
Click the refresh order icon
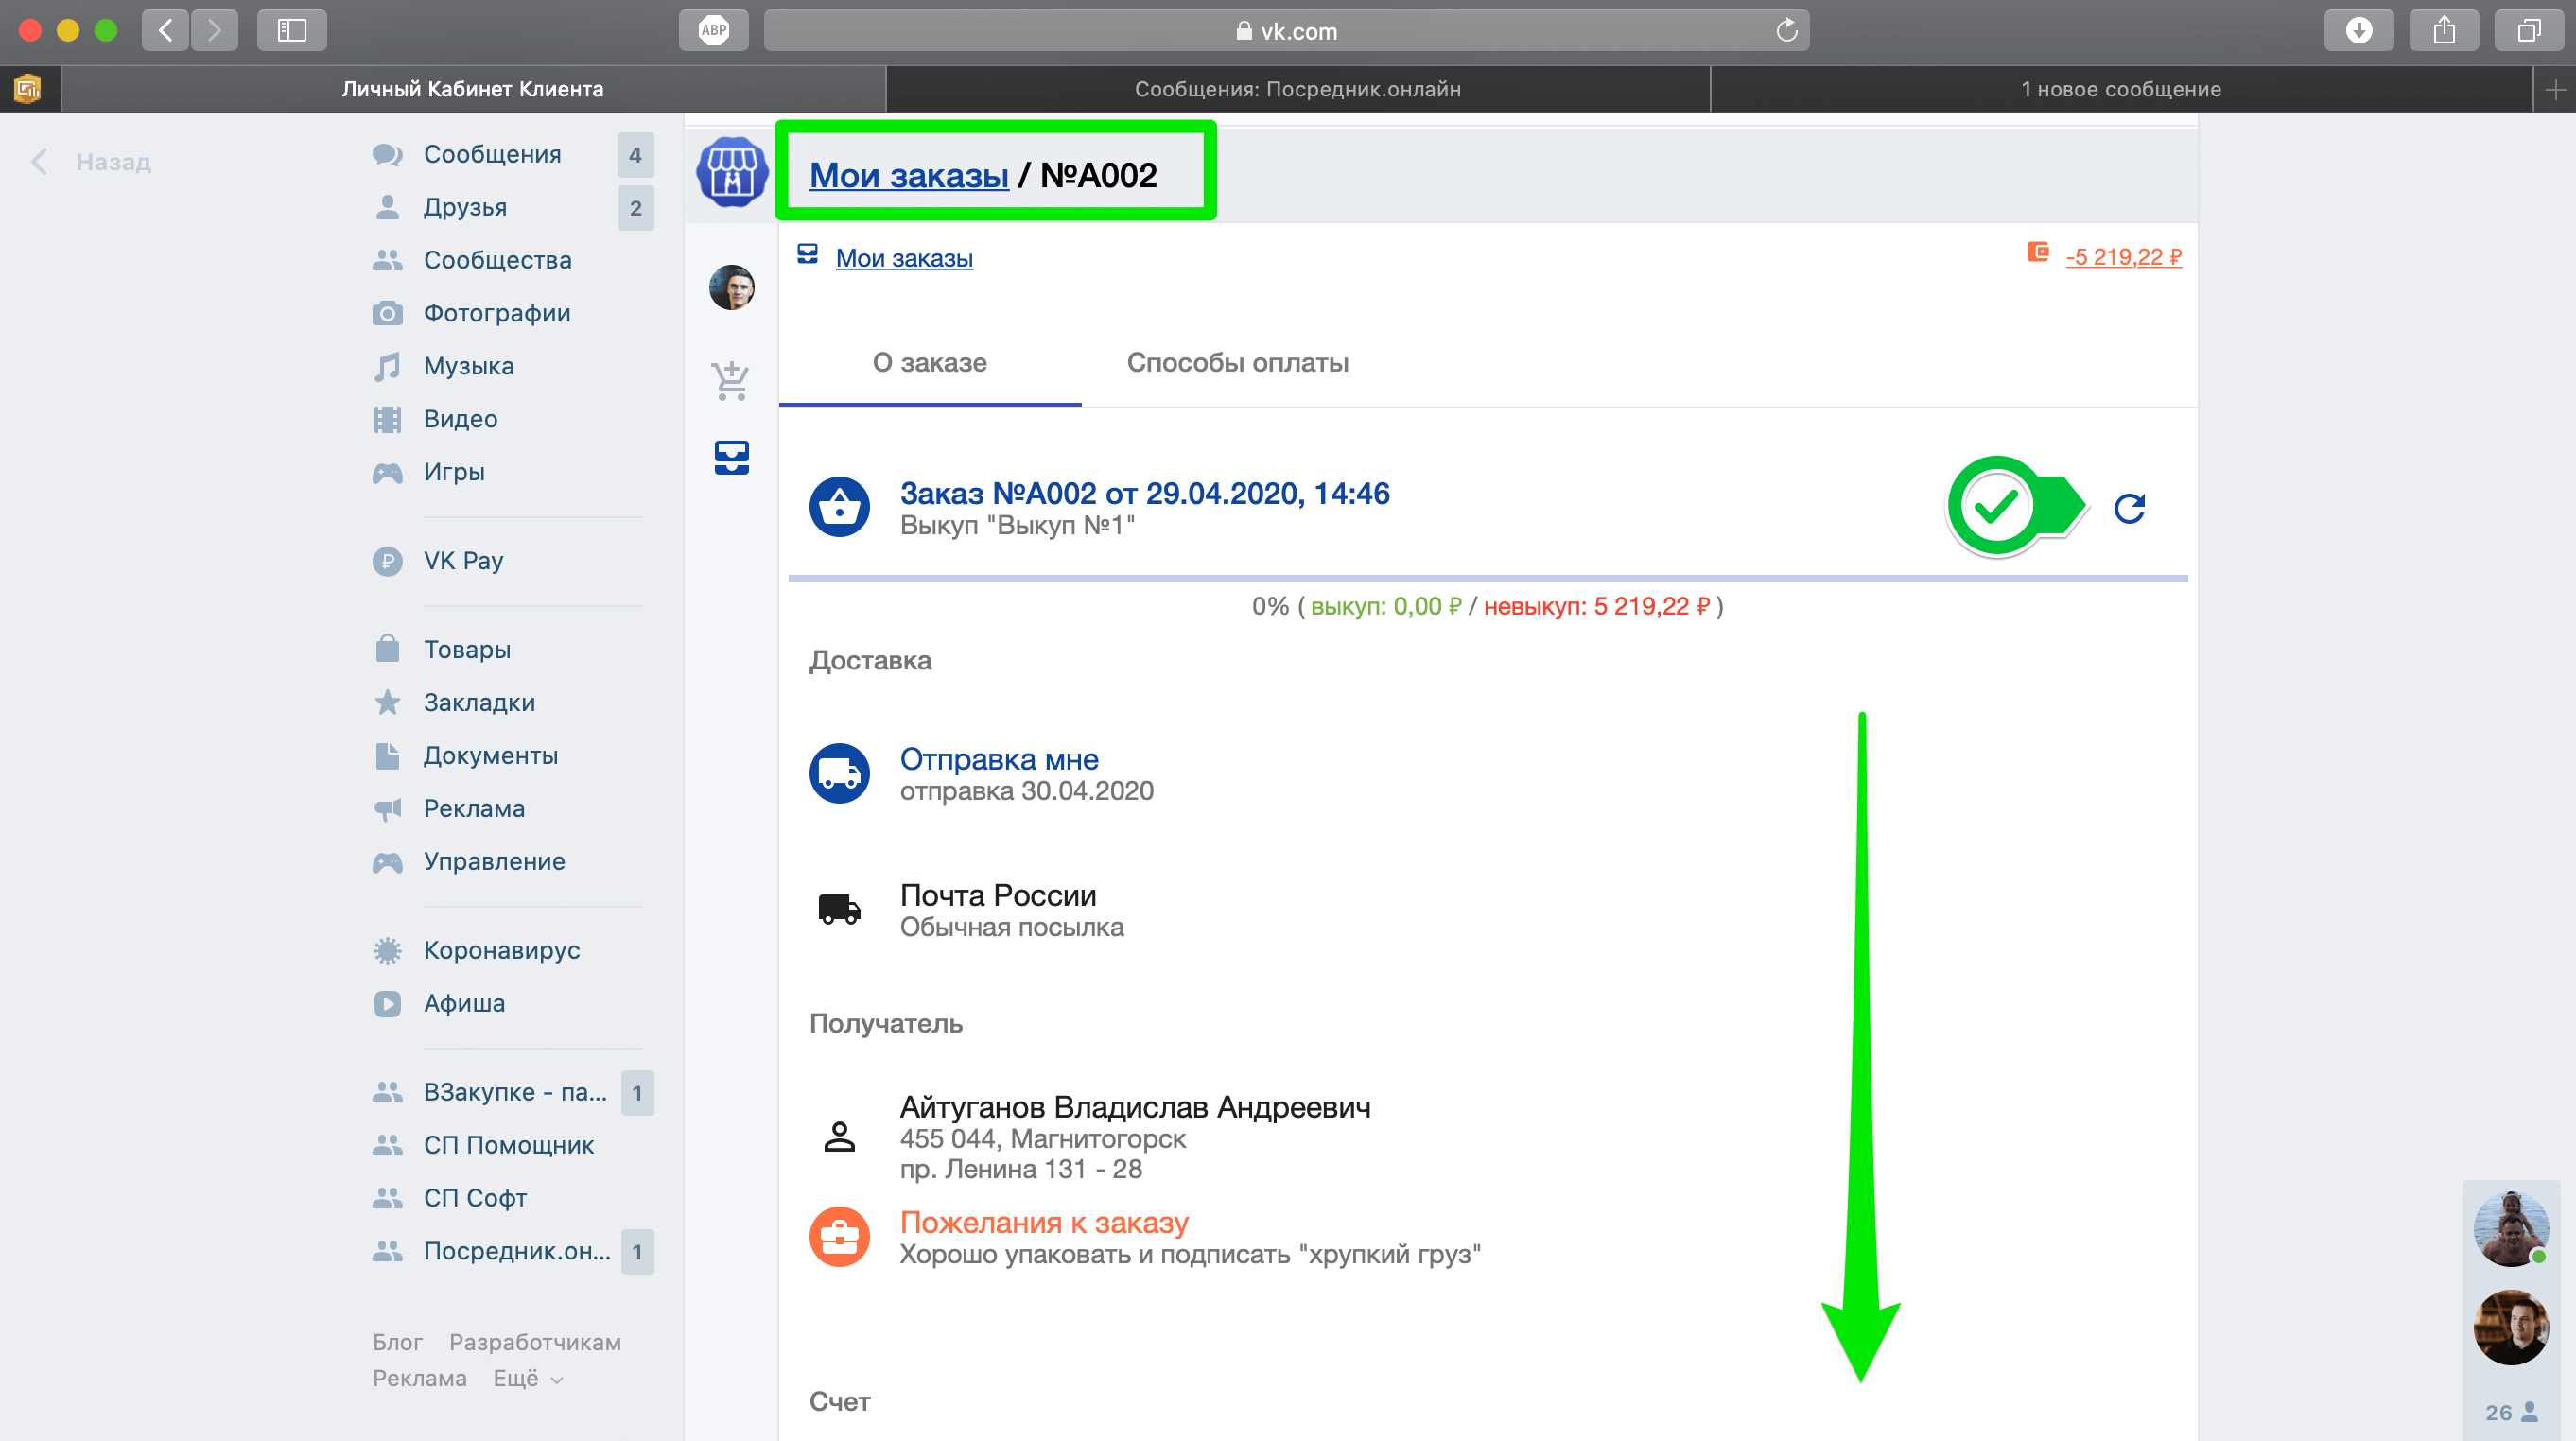(x=2129, y=508)
